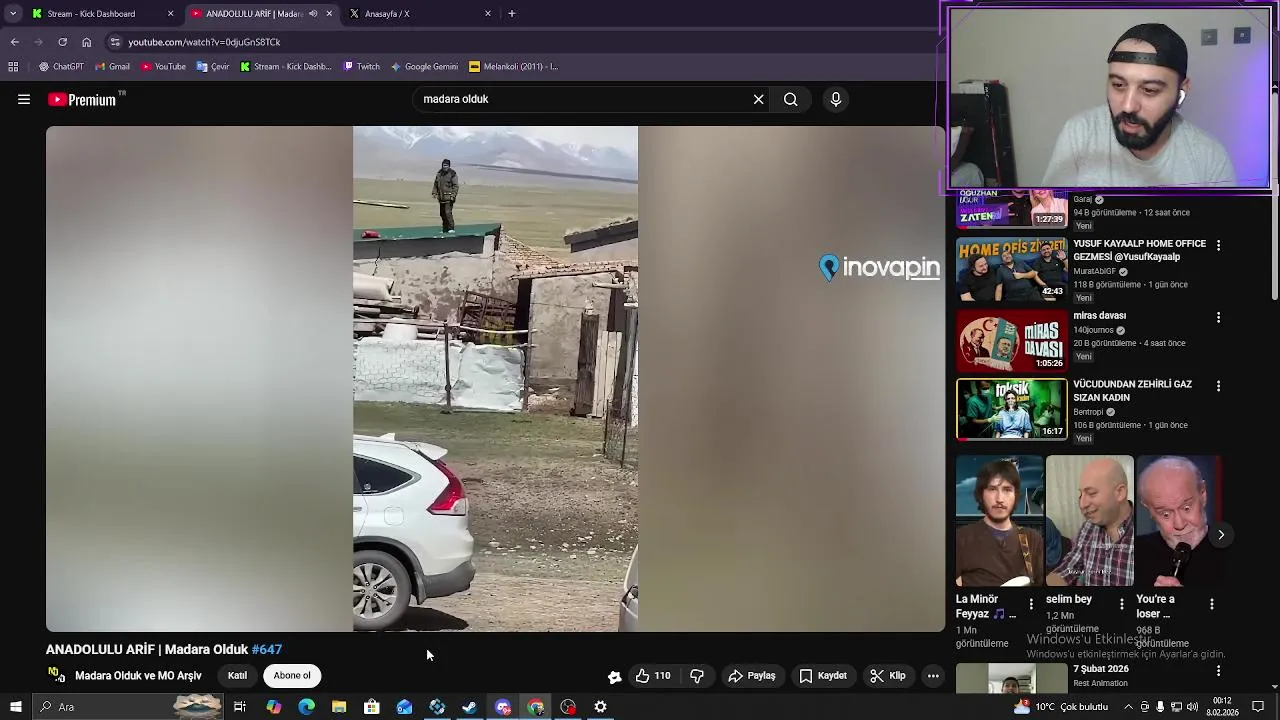Screen dimensions: 1280x720
Task: Like the video with thumbs-up 110
Action: point(653,676)
